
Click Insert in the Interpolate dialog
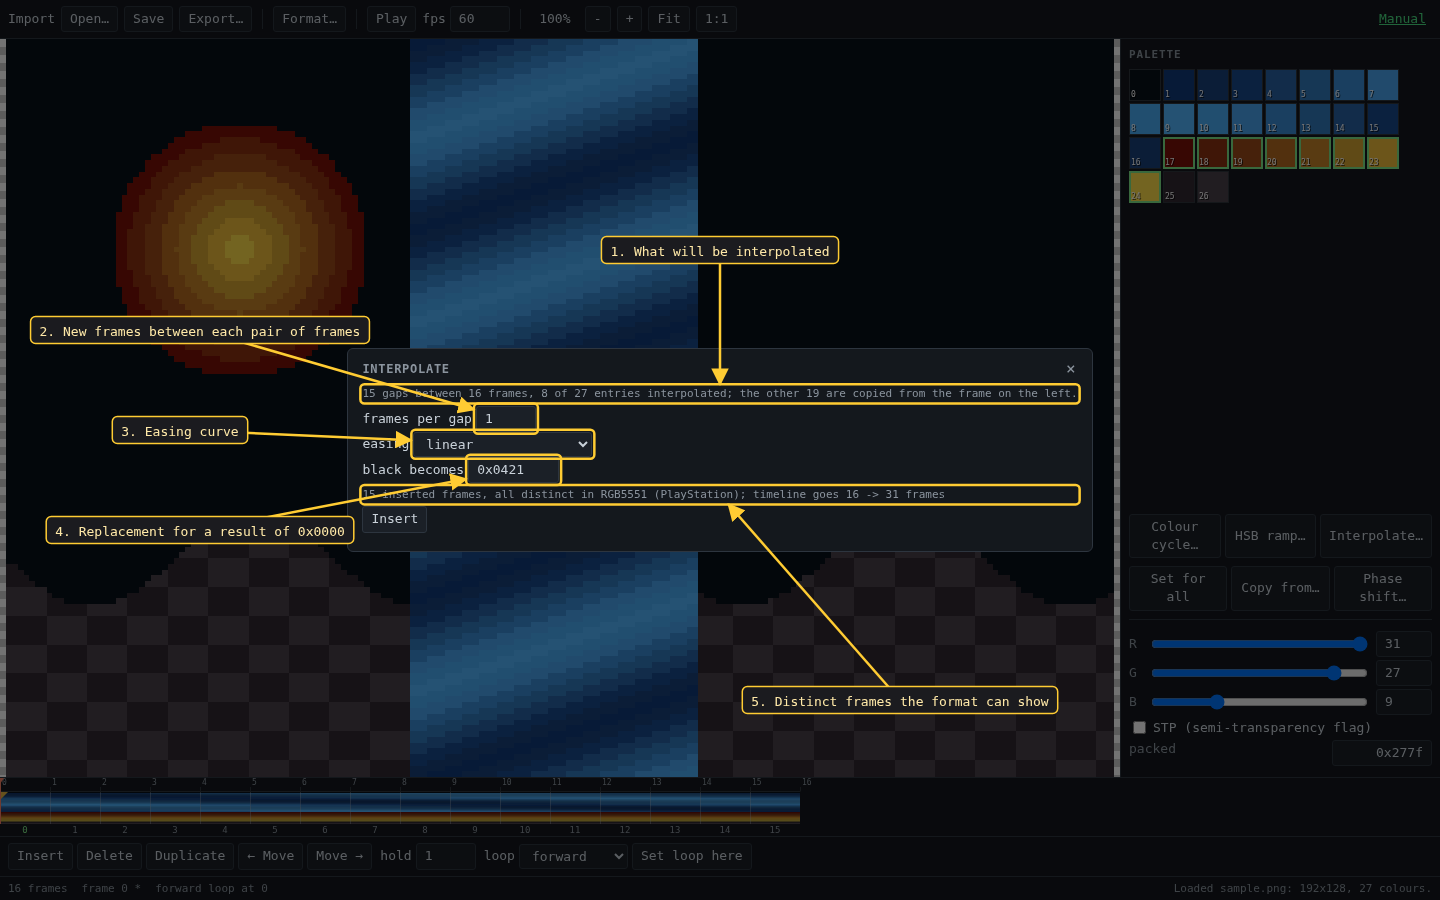coord(394,519)
